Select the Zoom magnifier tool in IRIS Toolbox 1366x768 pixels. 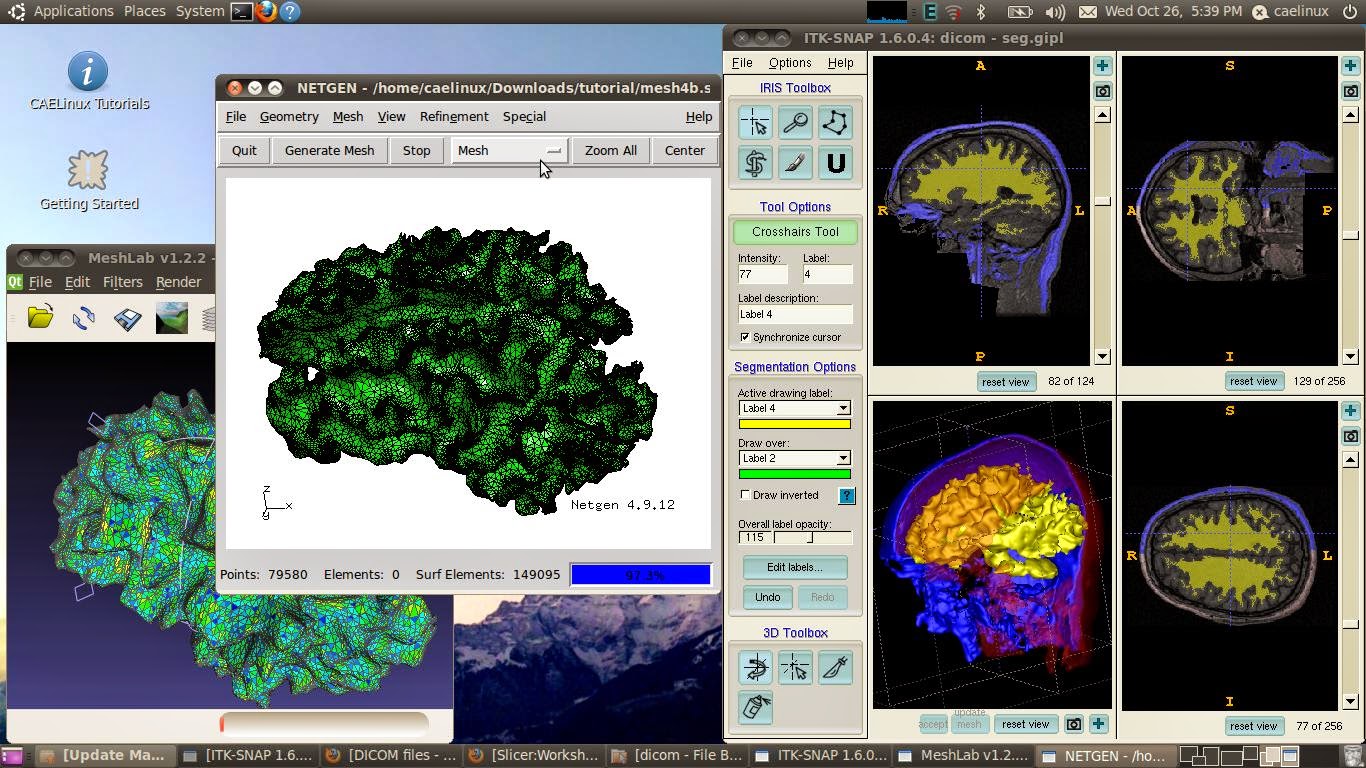pos(795,123)
